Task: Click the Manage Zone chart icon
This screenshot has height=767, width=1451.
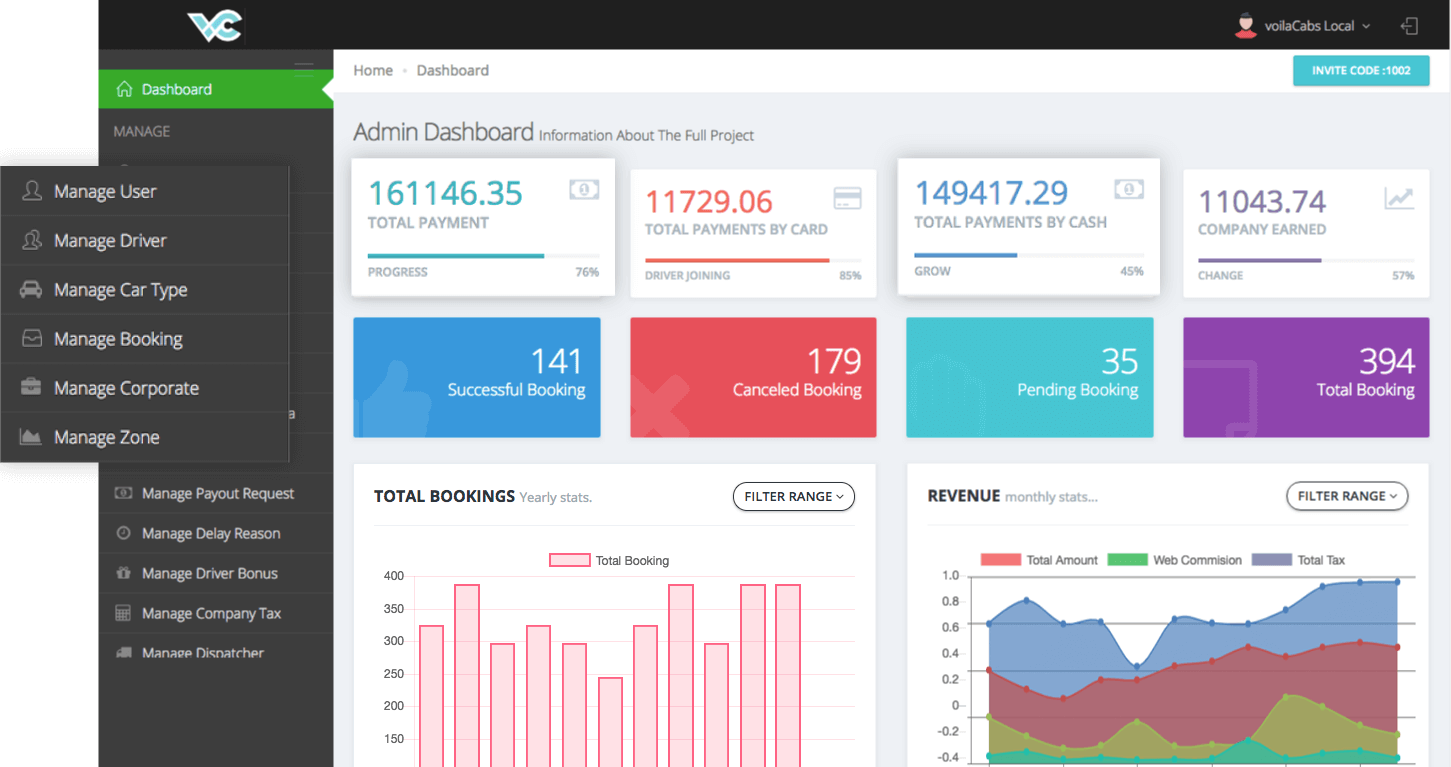Action: tap(31, 437)
